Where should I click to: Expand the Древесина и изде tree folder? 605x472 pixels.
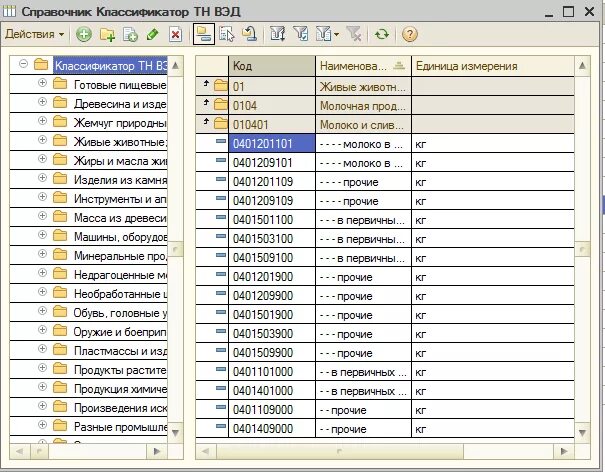[x=42, y=102]
